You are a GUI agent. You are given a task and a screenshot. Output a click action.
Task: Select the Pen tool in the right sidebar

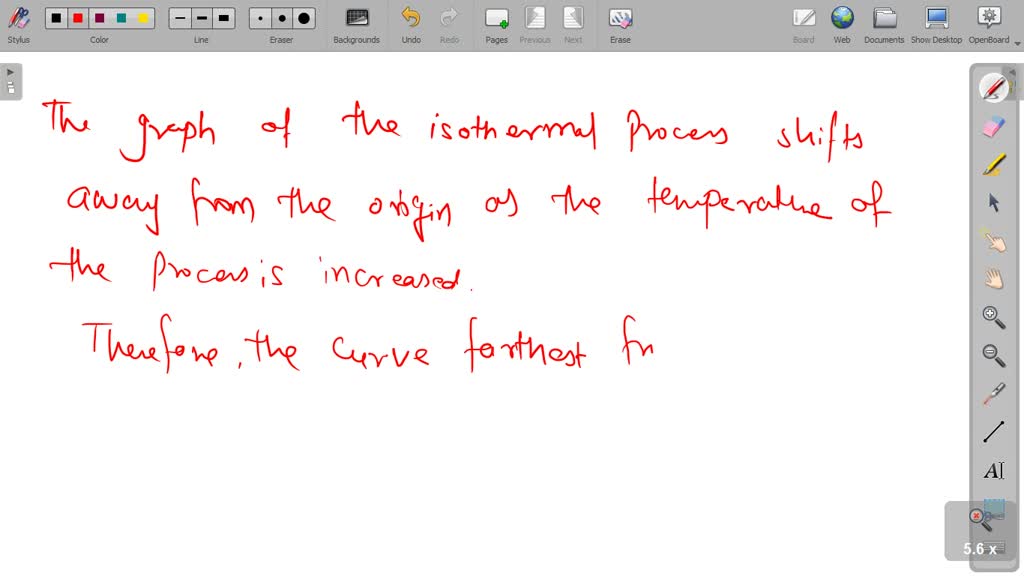(993, 88)
